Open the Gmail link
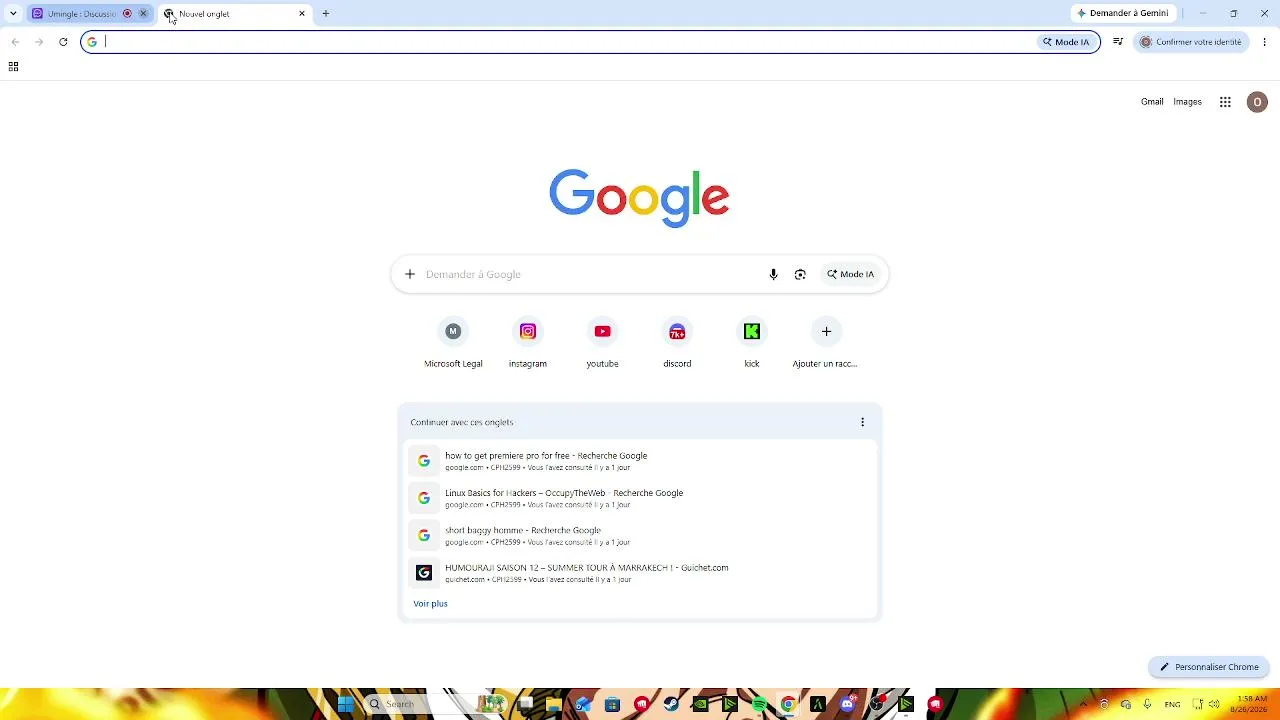Image resolution: width=1280 pixels, height=720 pixels. [1152, 102]
